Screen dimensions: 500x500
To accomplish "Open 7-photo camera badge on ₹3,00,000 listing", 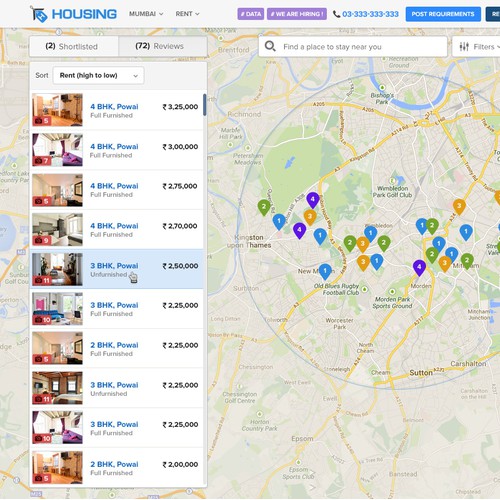I will coord(42,161).
